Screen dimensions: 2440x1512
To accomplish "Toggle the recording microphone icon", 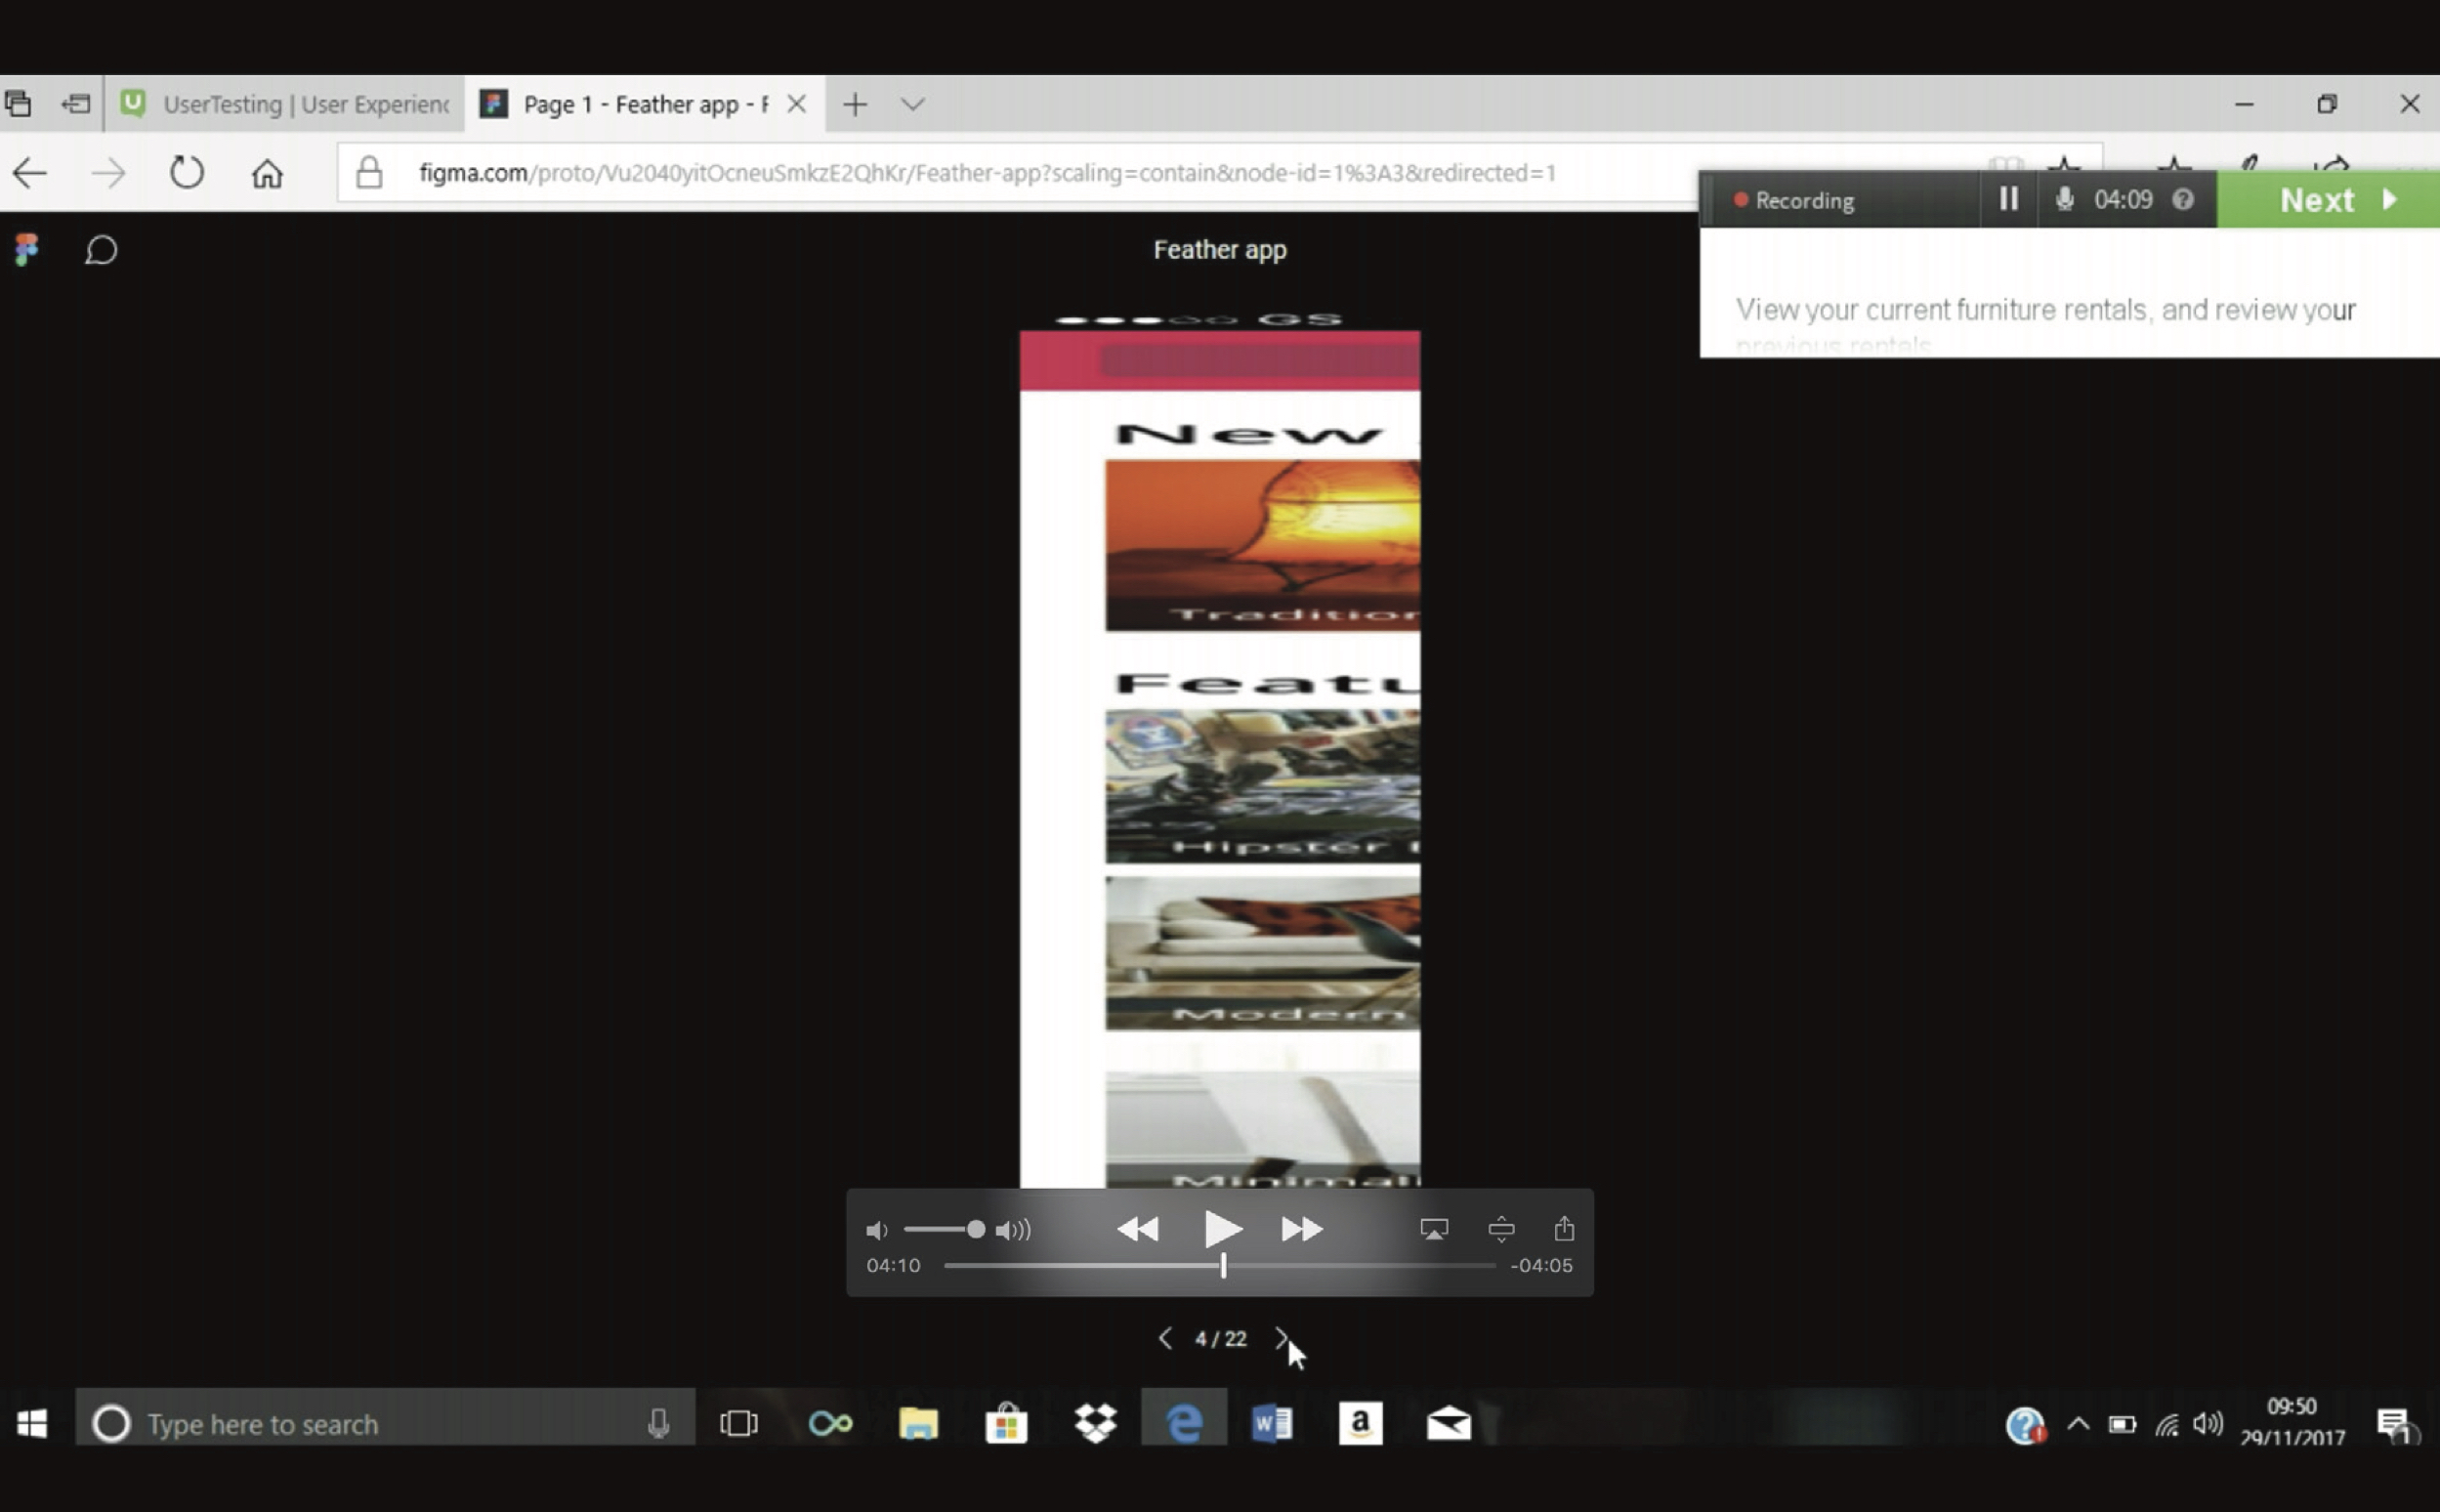I will [2064, 200].
